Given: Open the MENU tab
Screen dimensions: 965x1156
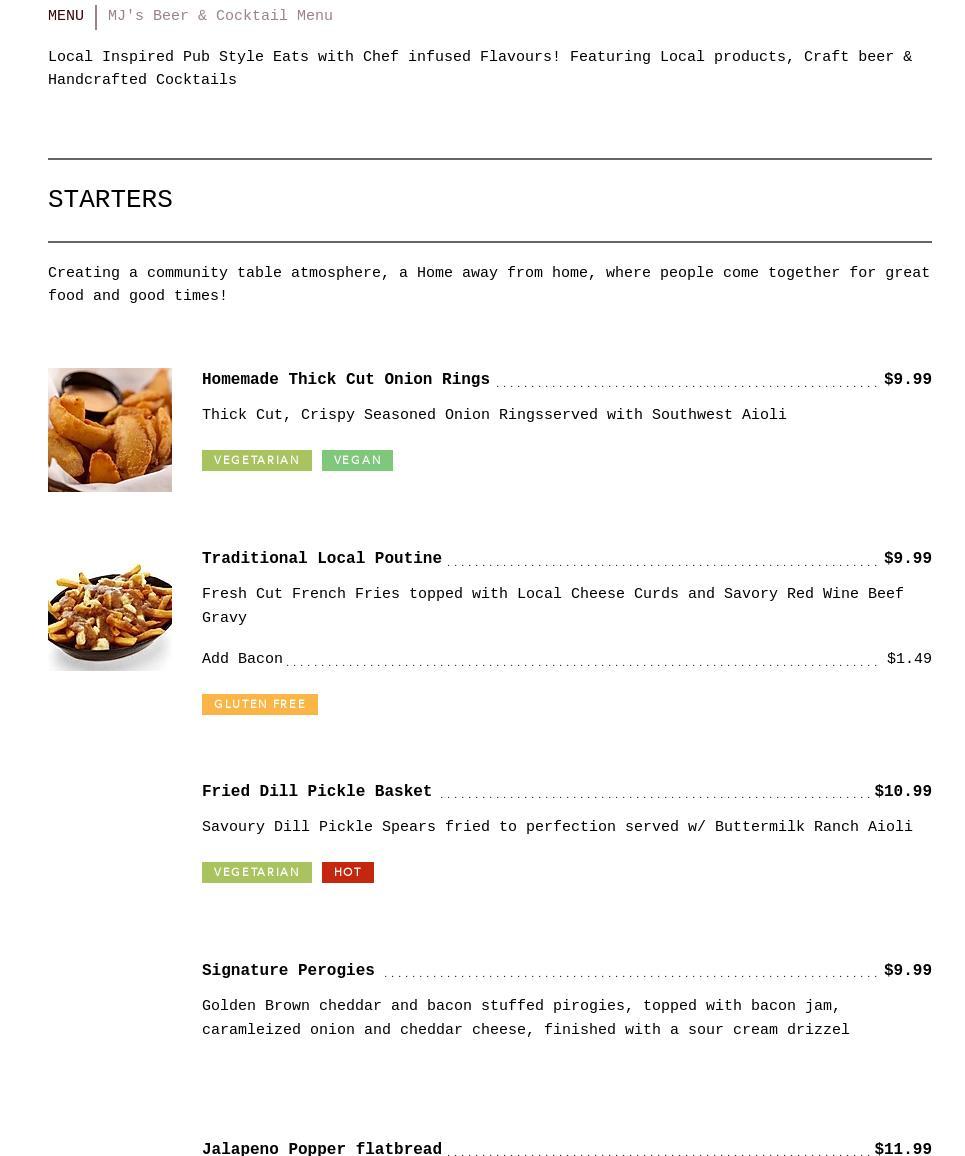Looking at the screenshot, I should (x=66, y=16).
